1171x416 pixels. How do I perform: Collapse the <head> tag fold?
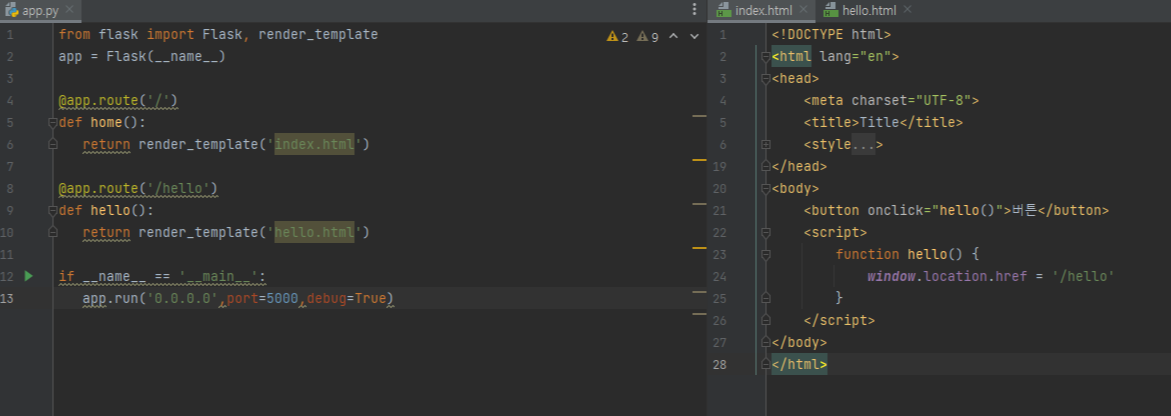[x=765, y=78]
